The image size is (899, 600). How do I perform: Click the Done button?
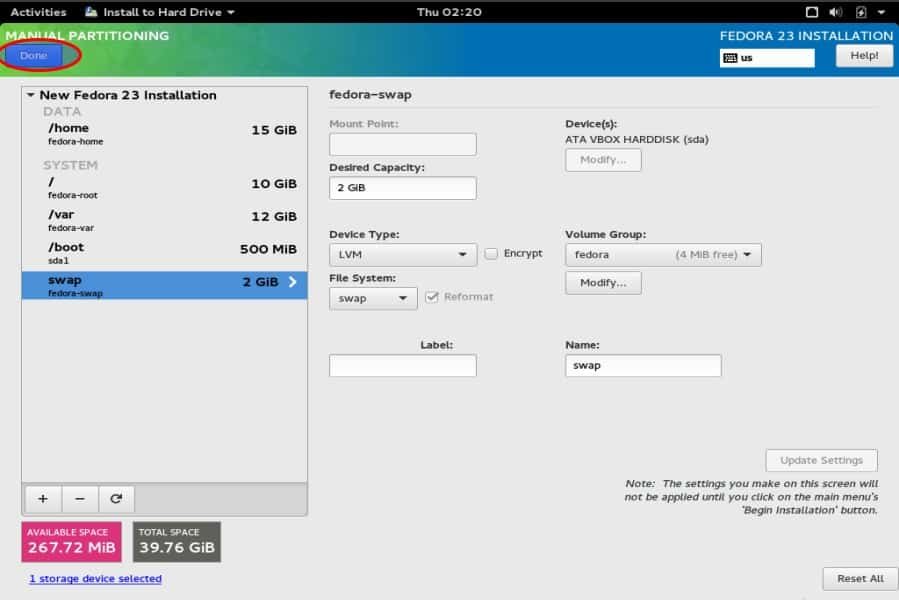tap(33, 56)
